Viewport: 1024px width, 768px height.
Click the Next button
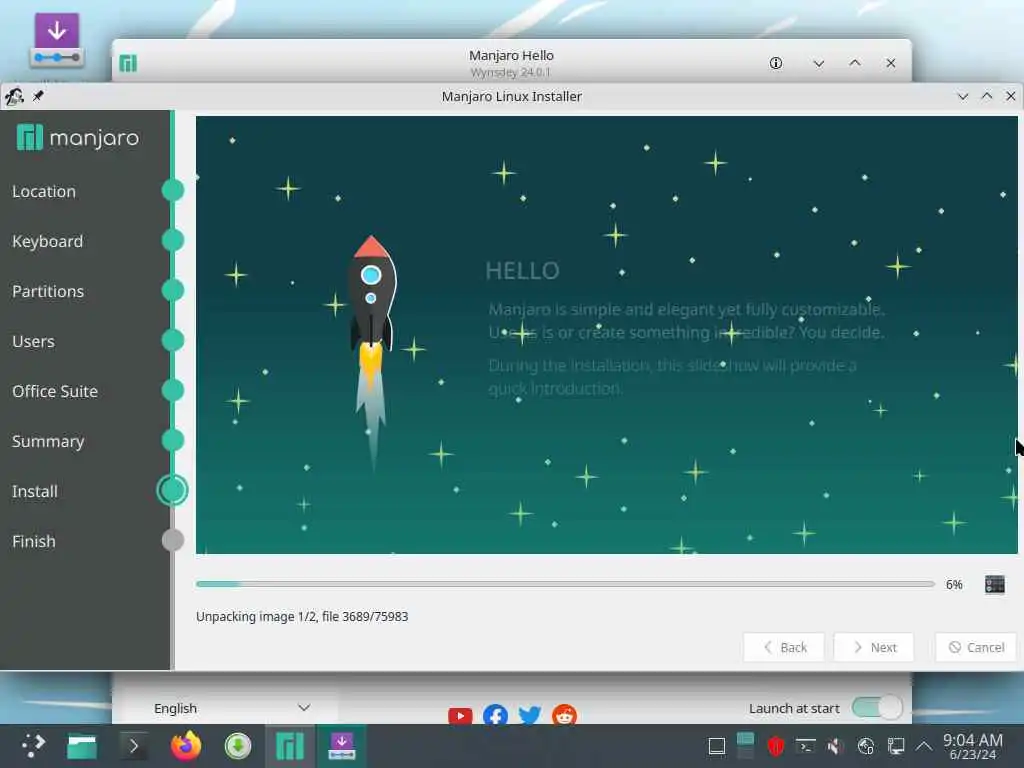(x=874, y=647)
